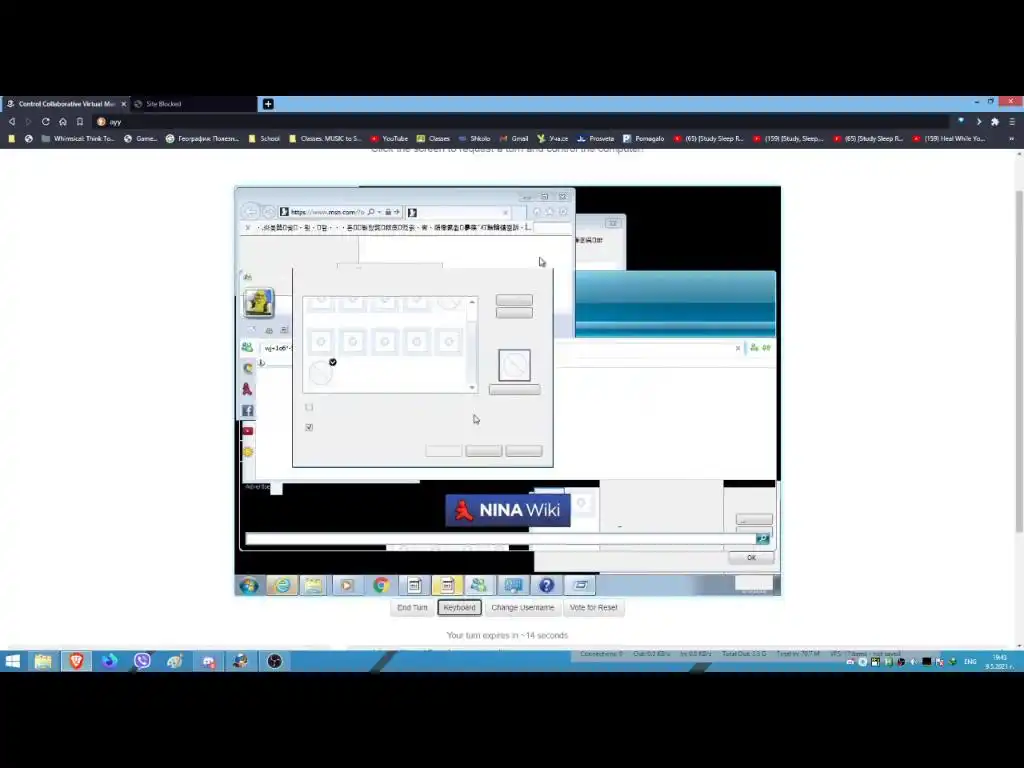Open Internet Explorer in VM taskbar
Image resolution: width=1024 pixels, height=768 pixels.
282,585
